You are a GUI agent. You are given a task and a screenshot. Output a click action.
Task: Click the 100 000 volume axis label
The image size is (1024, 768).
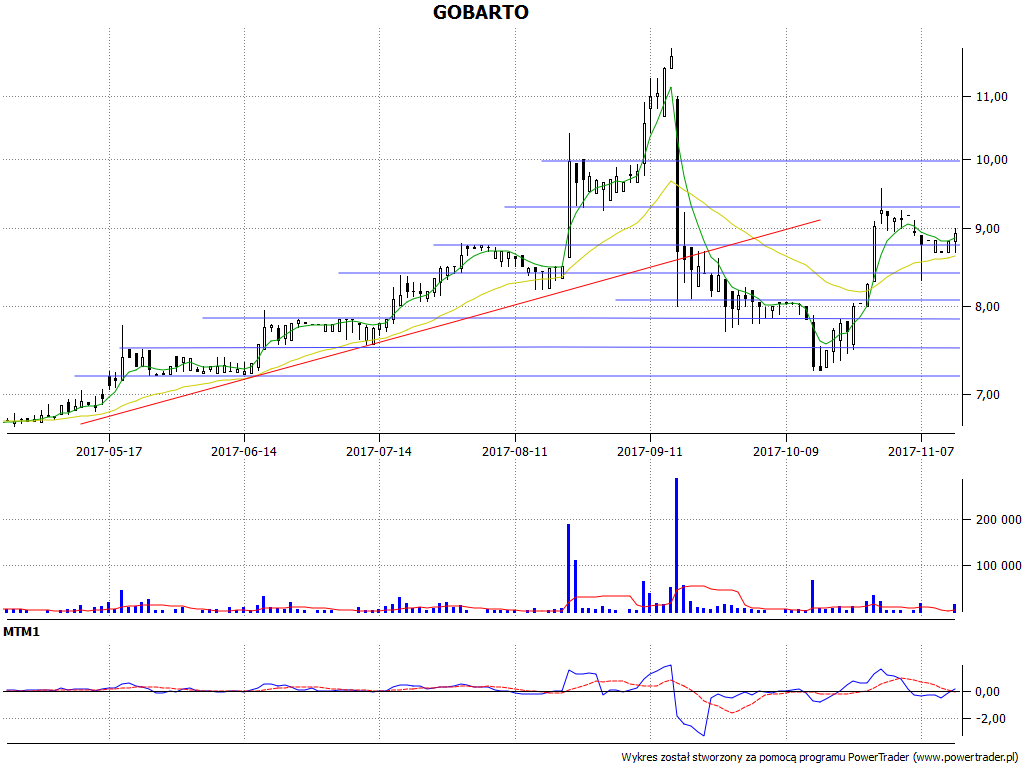pos(999,566)
